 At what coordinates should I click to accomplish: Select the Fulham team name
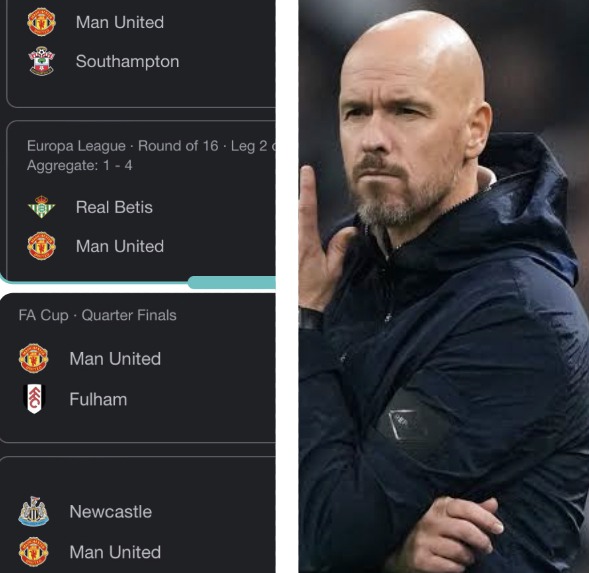pyautogui.click(x=98, y=399)
